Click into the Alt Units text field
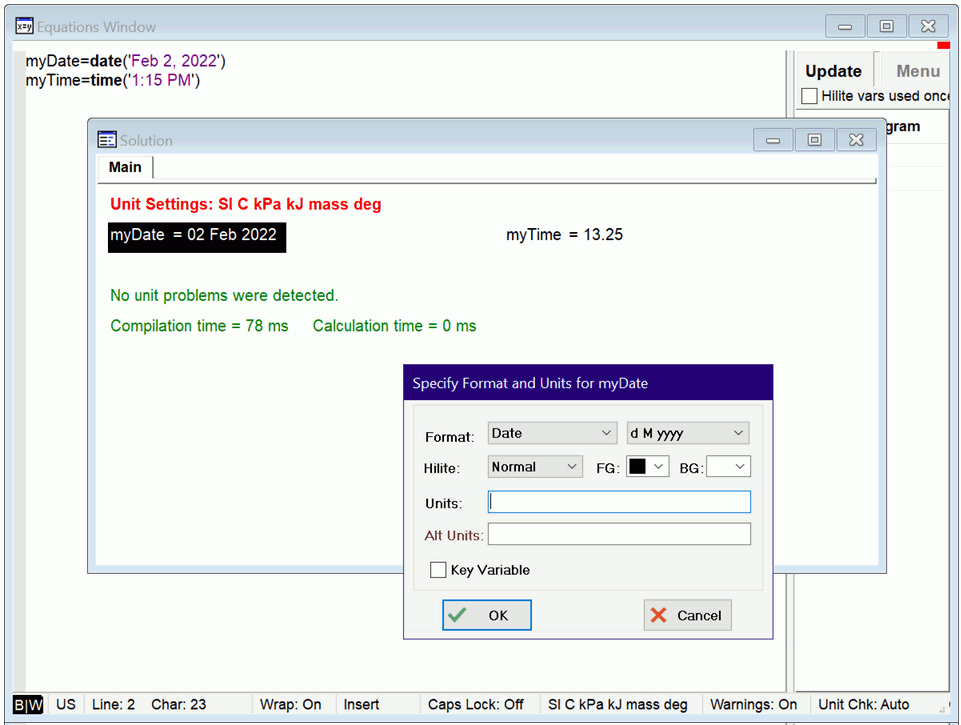Screen dimensions: 961x725 619,535
